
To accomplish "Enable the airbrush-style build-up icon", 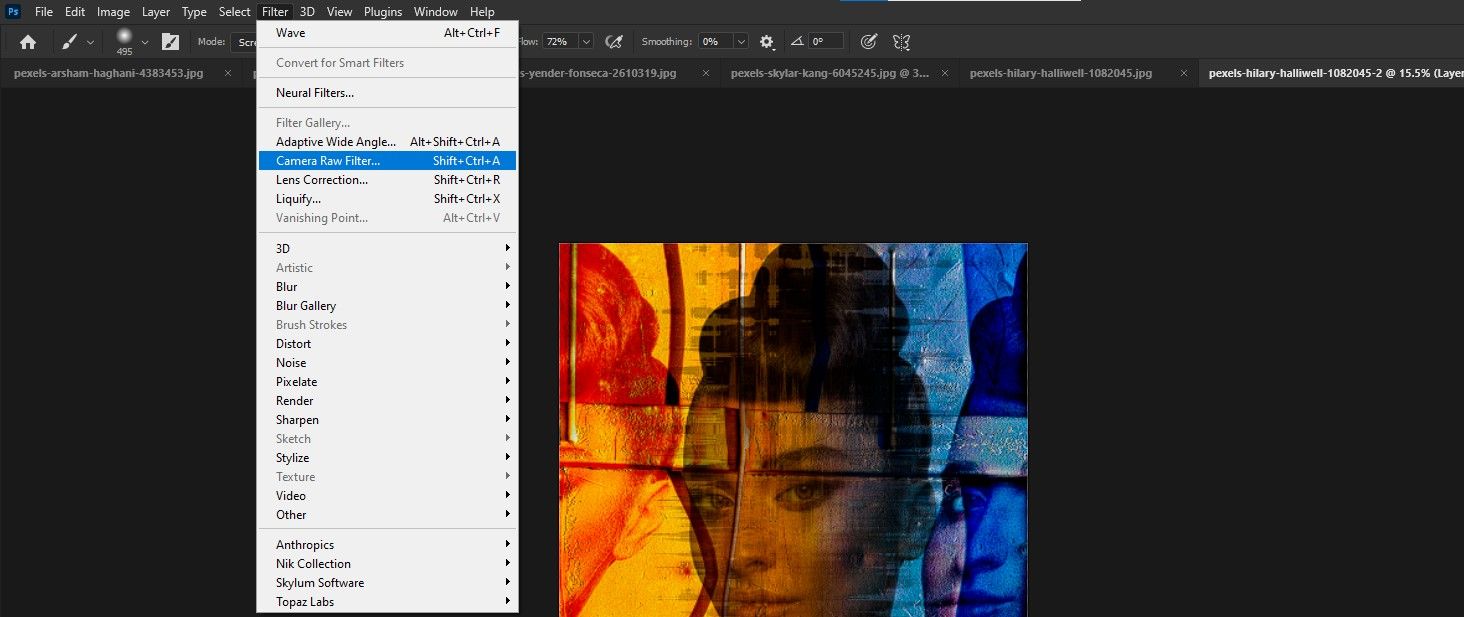I will click(x=614, y=41).
